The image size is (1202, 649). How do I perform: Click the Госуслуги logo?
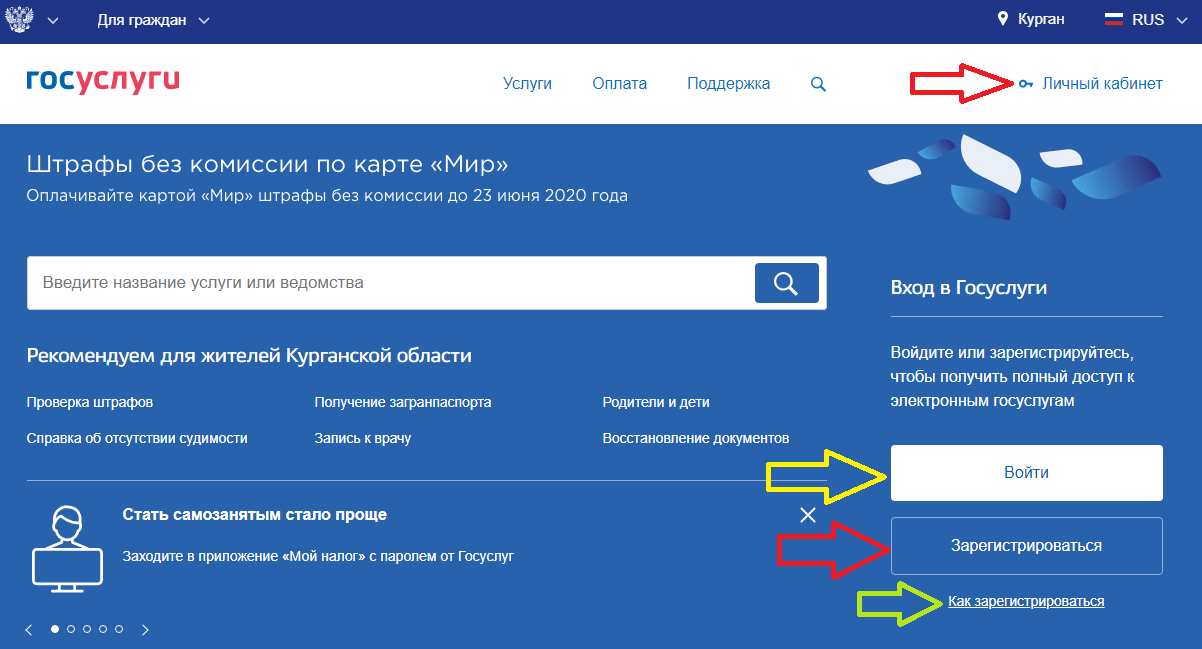103,82
